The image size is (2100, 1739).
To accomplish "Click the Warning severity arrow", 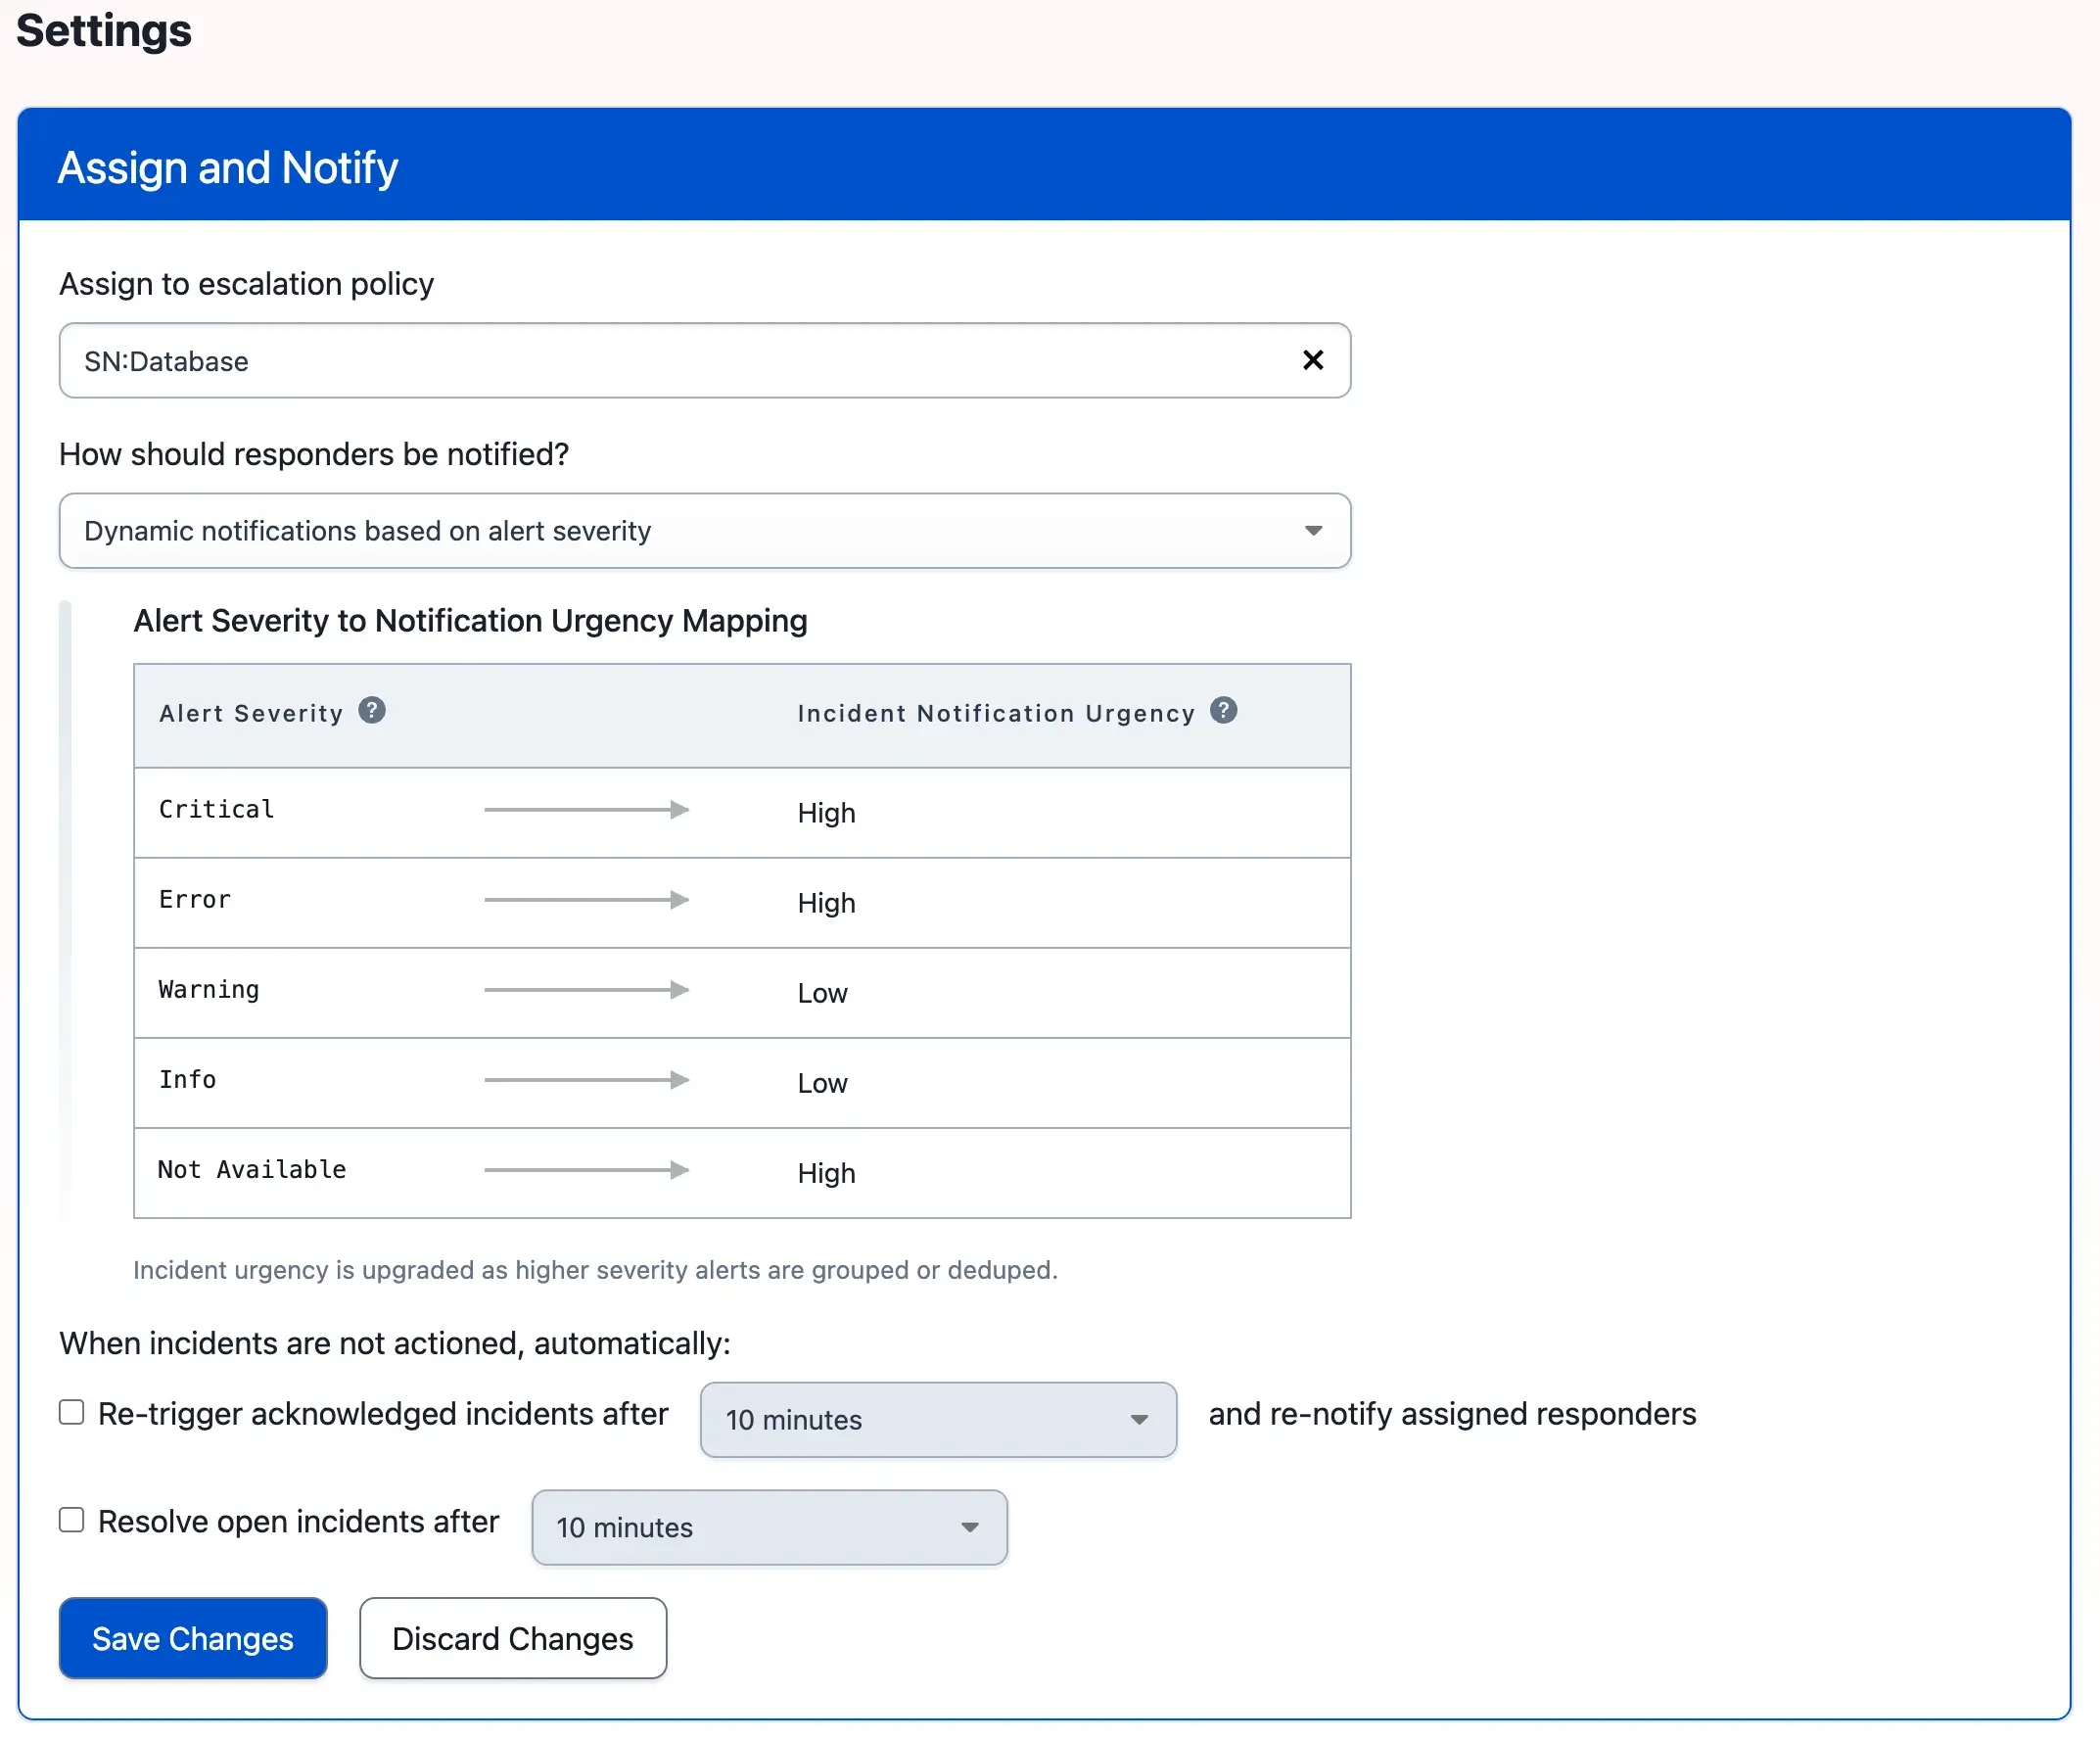I will (x=586, y=990).
